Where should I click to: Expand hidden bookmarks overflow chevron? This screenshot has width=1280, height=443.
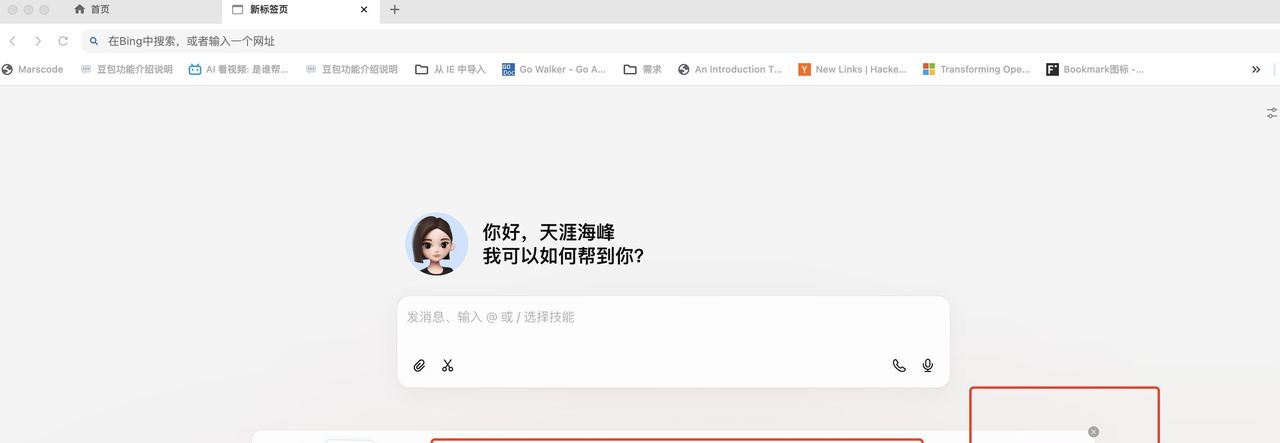(x=1256, y=70)
